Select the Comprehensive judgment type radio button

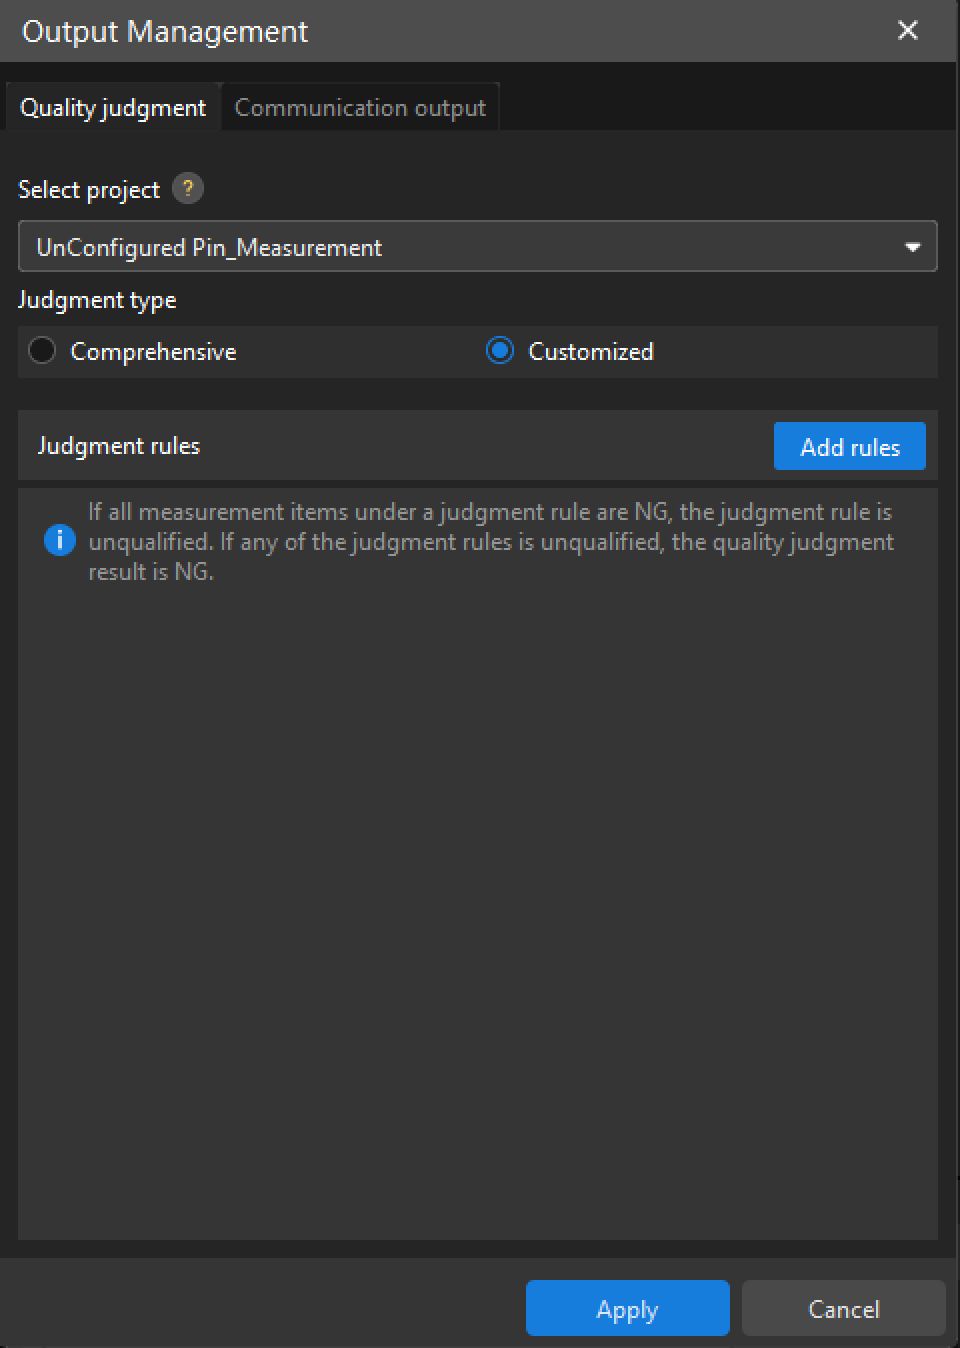[x=42, y=351]
